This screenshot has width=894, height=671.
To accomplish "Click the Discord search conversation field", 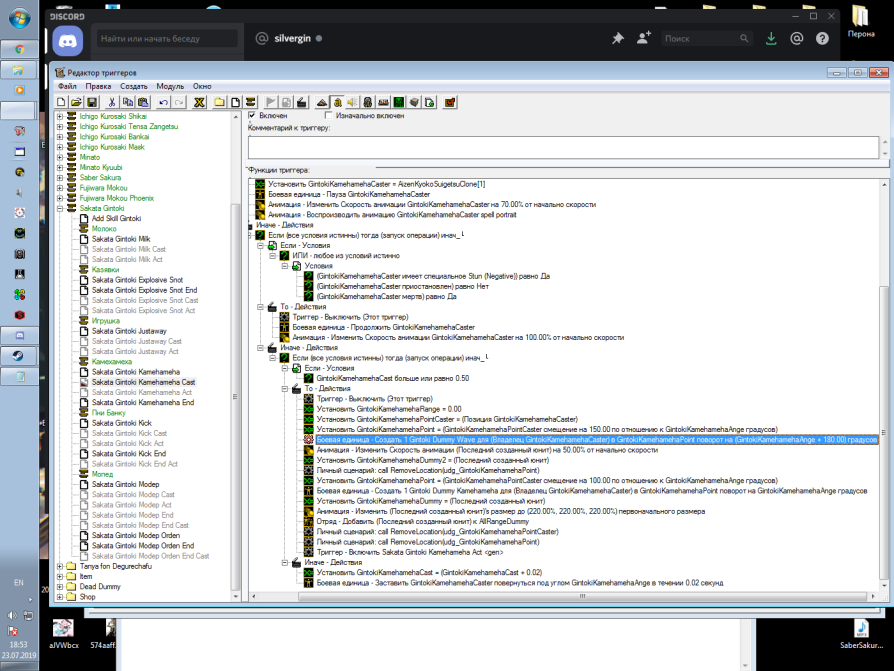I will point(167,38).
